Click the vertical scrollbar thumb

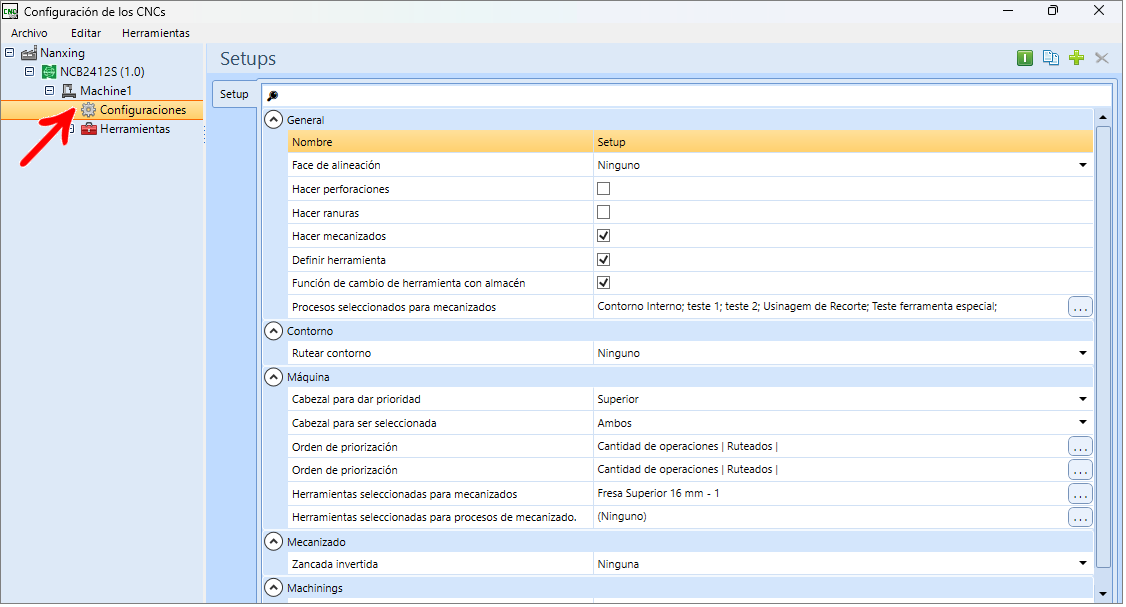coord(1103,346)
